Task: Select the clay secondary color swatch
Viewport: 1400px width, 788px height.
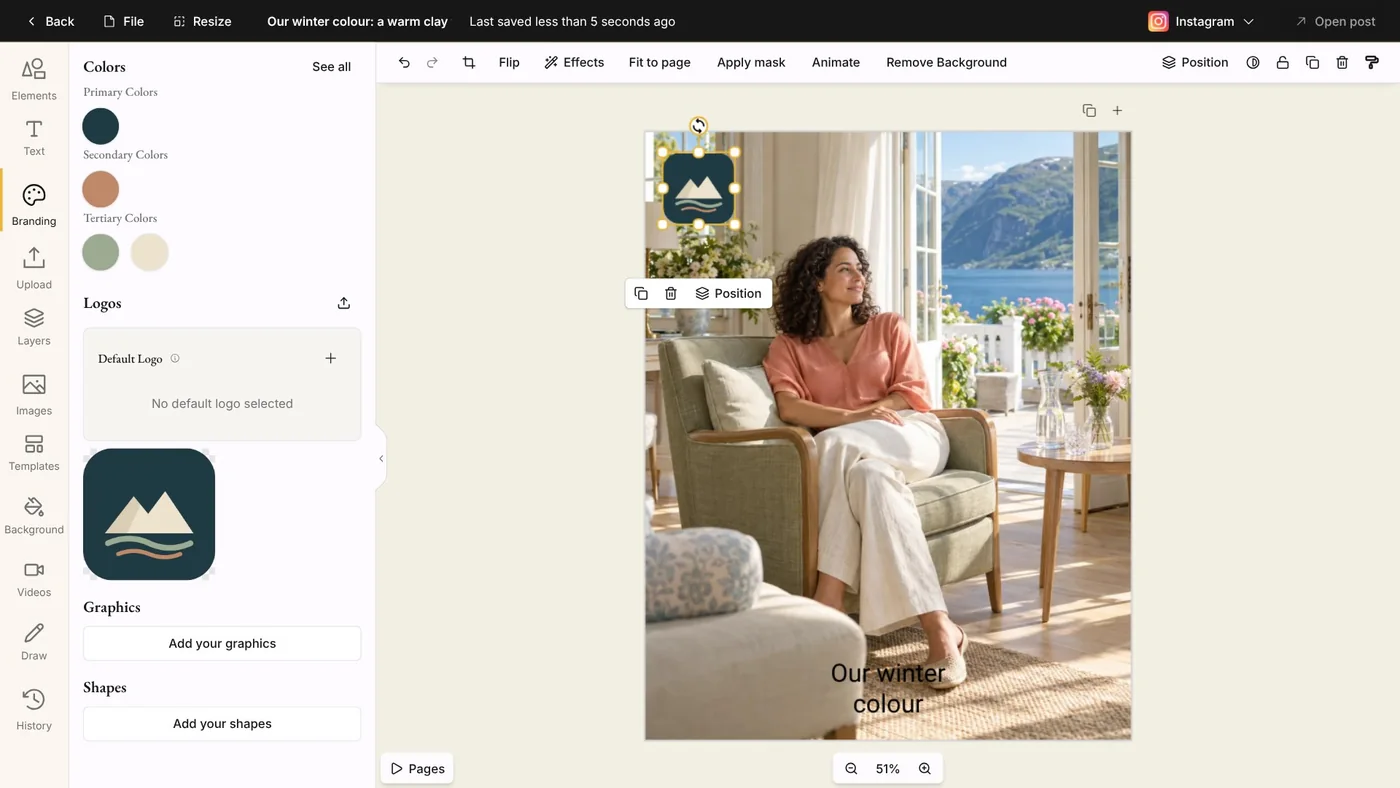Action: pyautogui.click(x=100, y=189)
